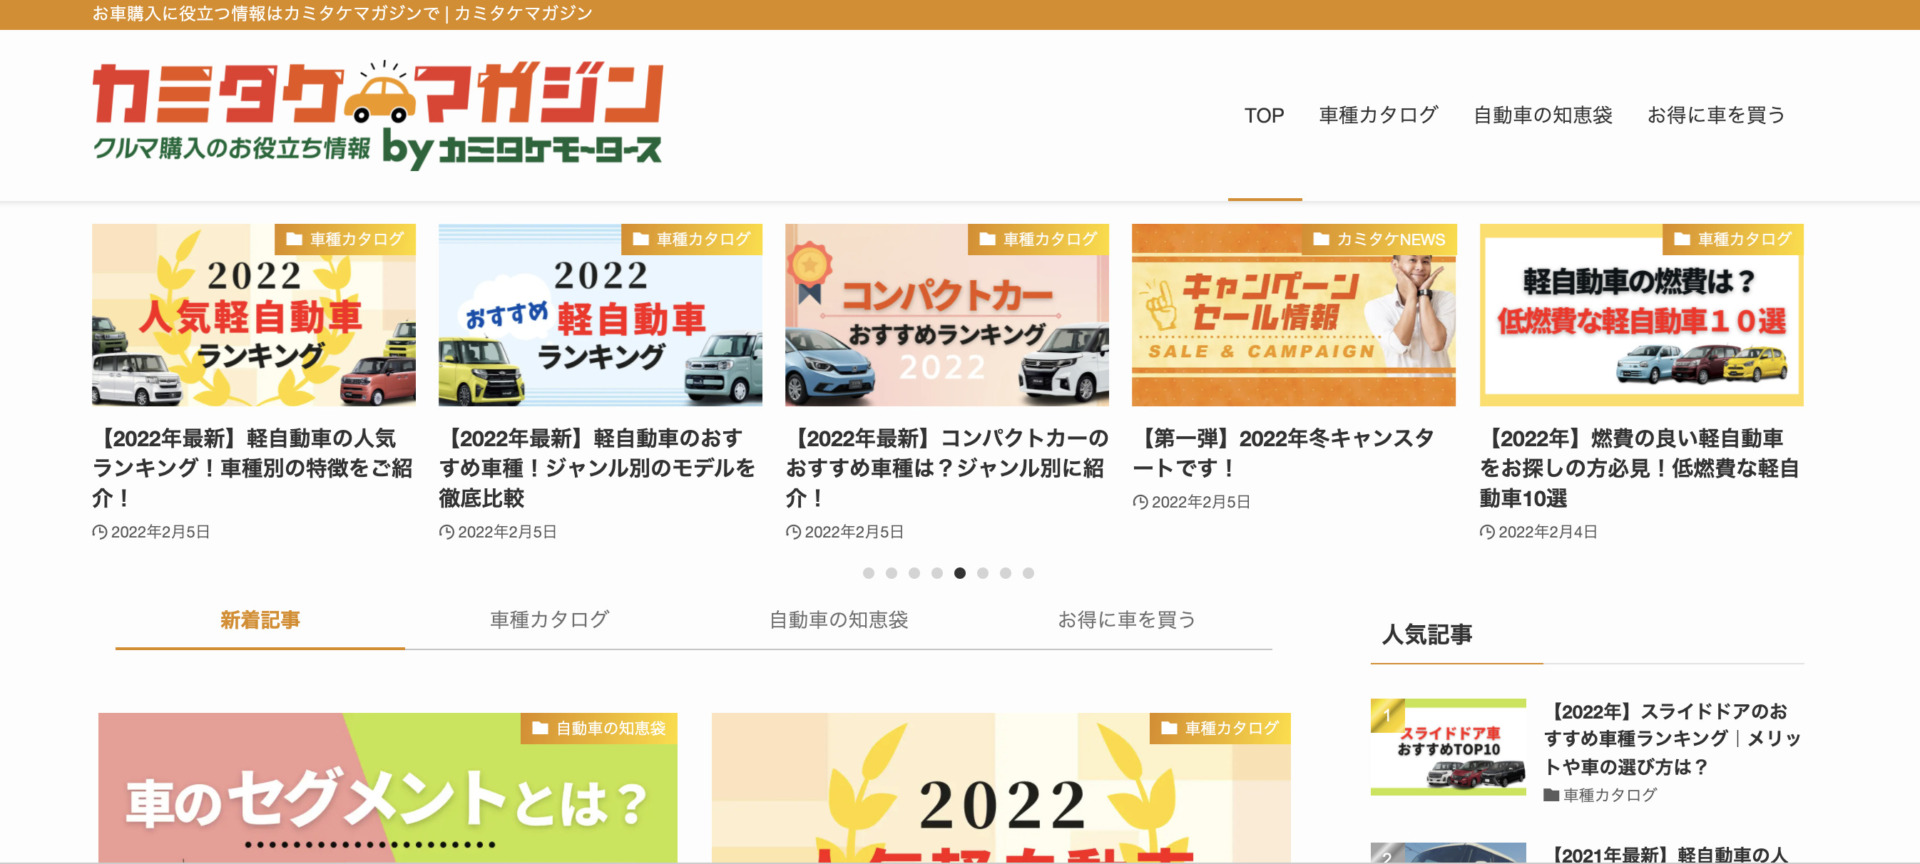The image size is (1920, 864).
Task: Open 車種カタログ in the top navigation
Action: click(x=1378, y=115)
